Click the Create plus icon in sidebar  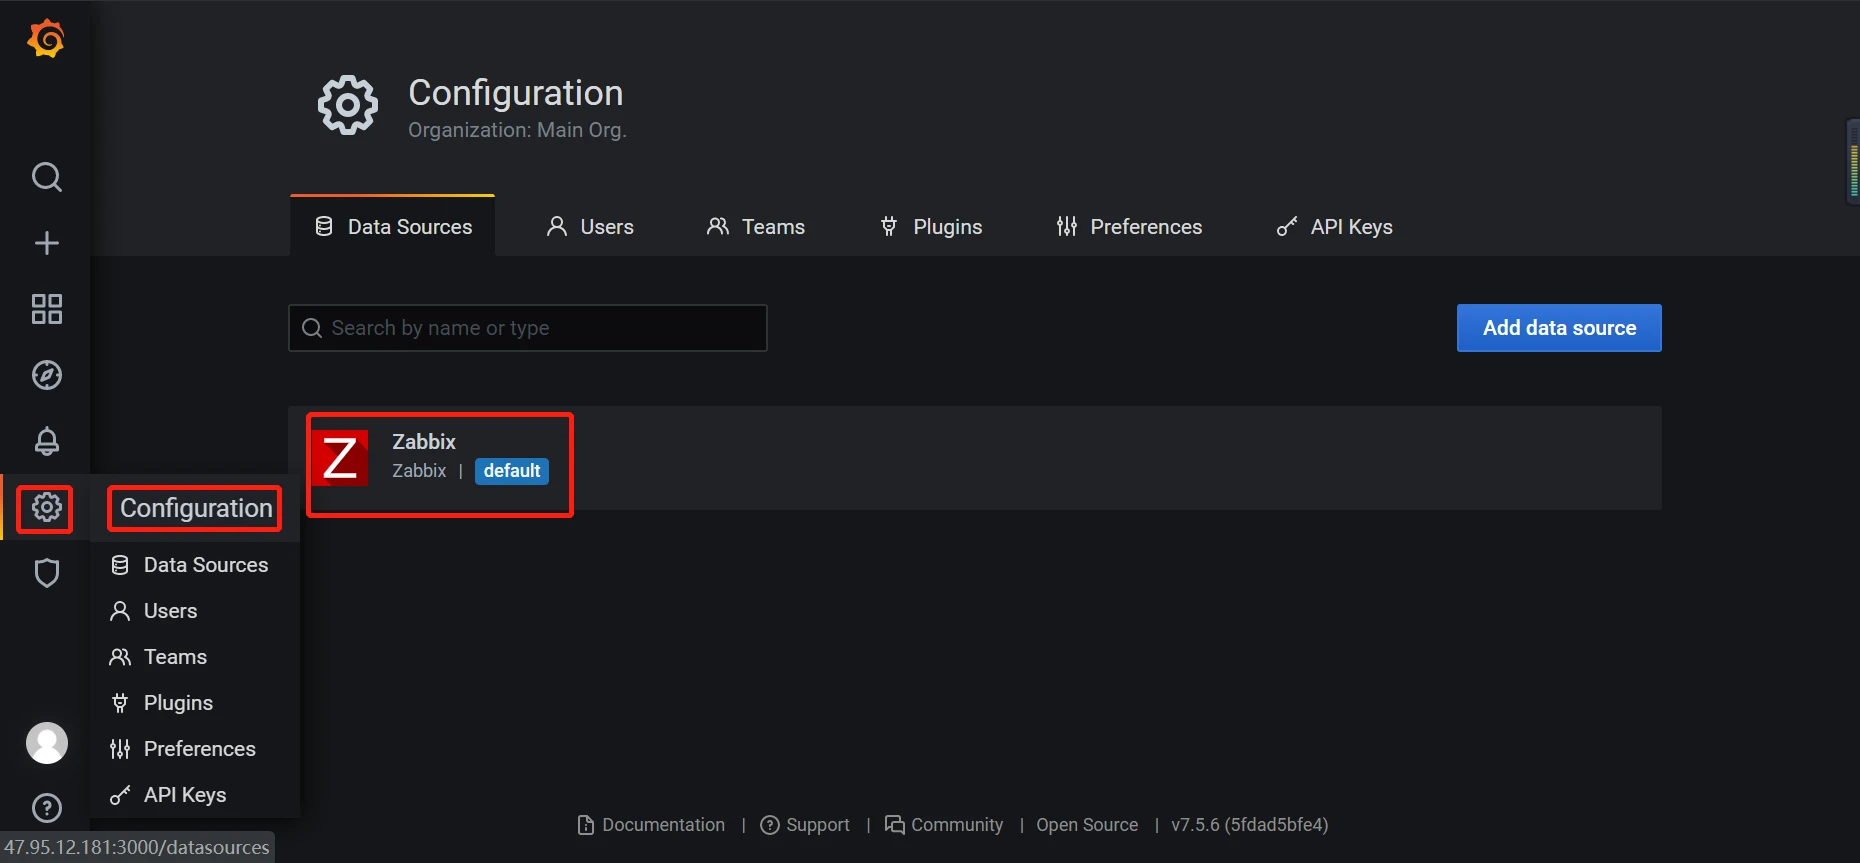47,243
